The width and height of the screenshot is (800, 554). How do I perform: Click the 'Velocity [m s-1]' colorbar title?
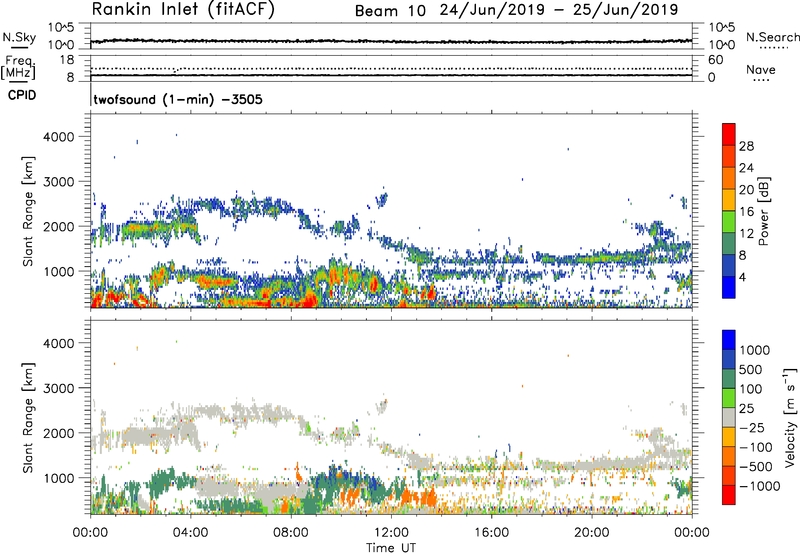point(790,417)
